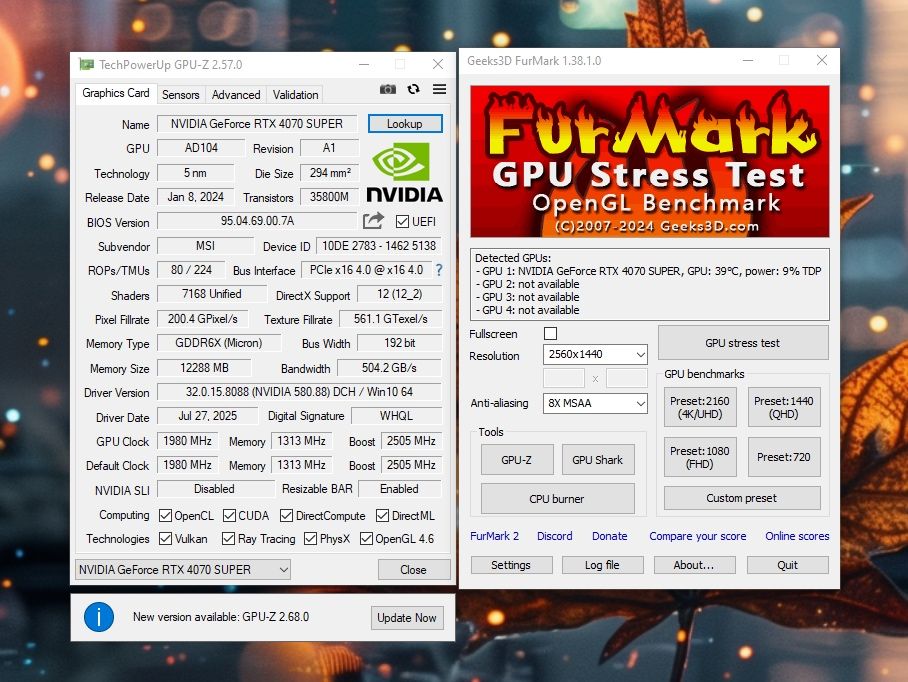The image size is (908, 682).
Task: Start the GPU stress test
Action: click(743, 343)
